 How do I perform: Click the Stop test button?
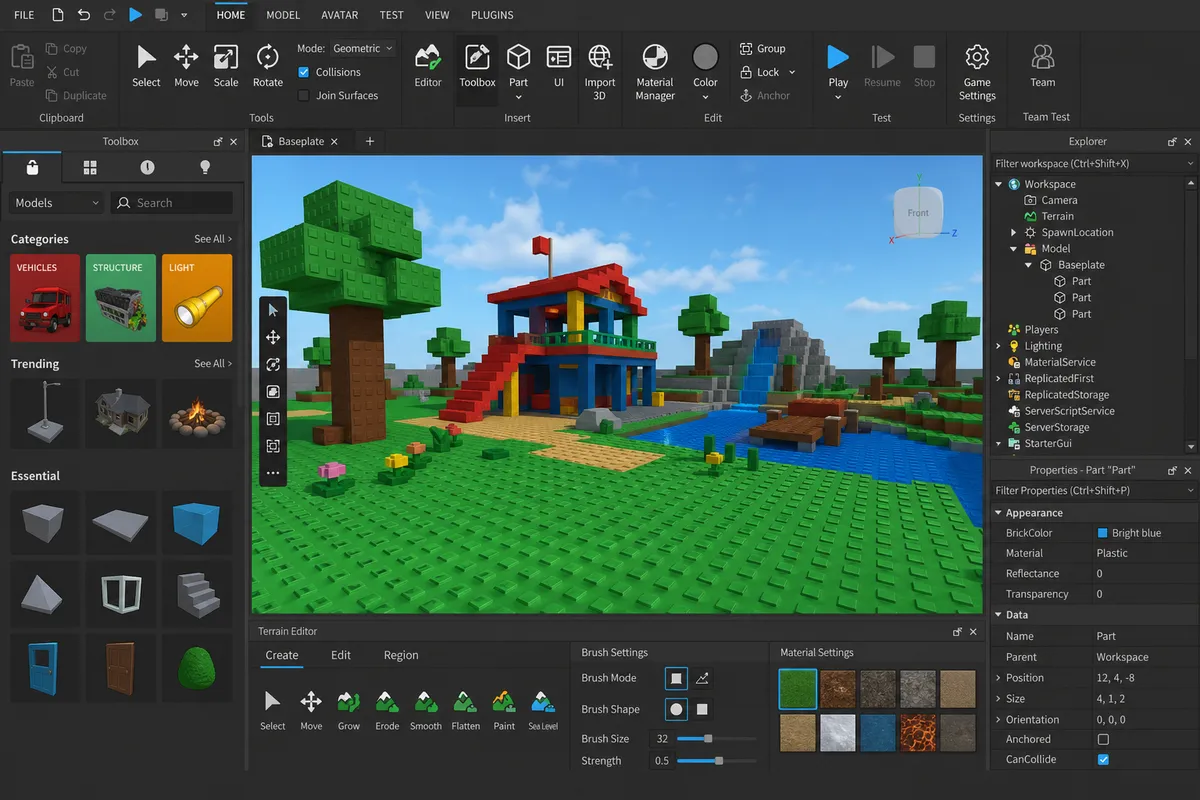click(x=925, y=66)
